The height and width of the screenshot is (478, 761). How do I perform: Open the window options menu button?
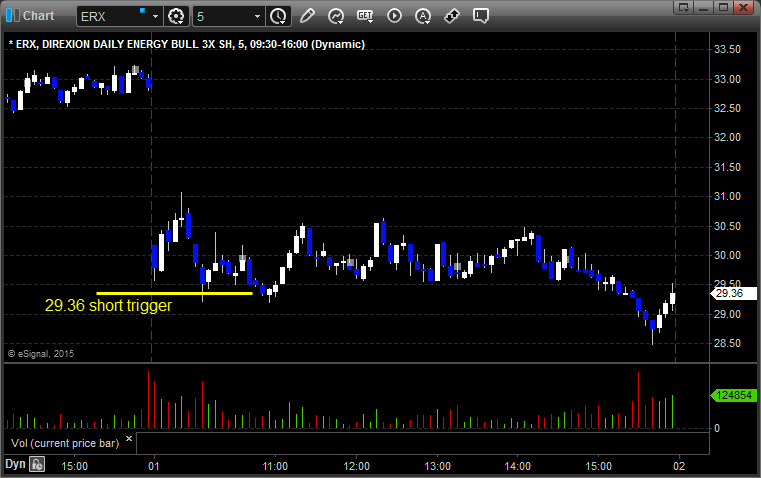coord(684,7)
